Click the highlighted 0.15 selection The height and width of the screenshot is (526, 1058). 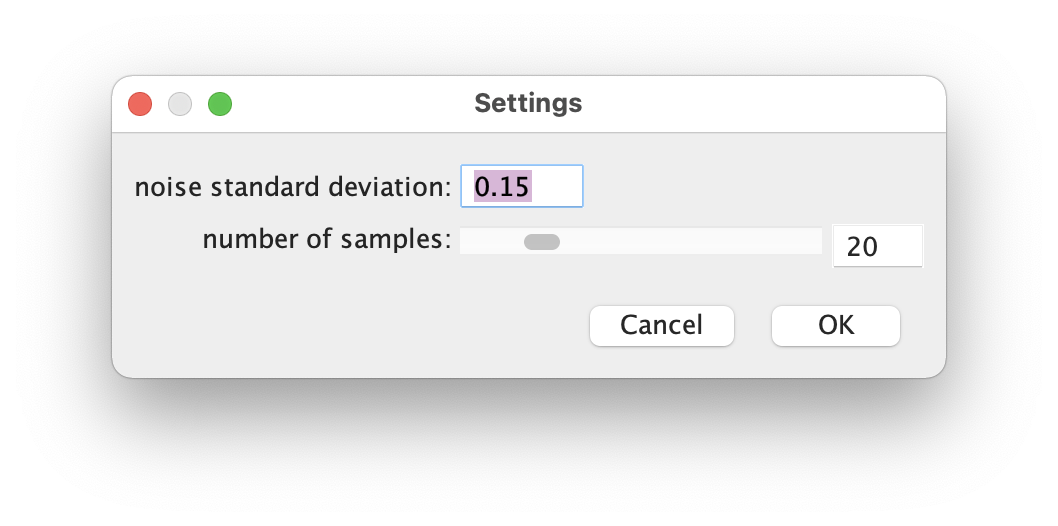tap(503, 186)
